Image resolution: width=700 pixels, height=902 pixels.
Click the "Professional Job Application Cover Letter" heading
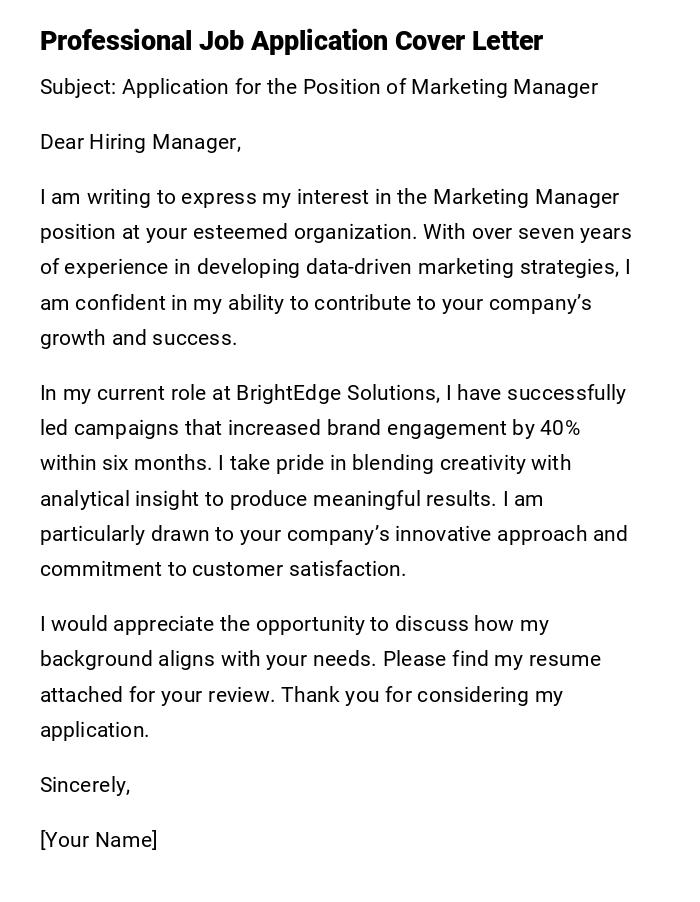291,41
